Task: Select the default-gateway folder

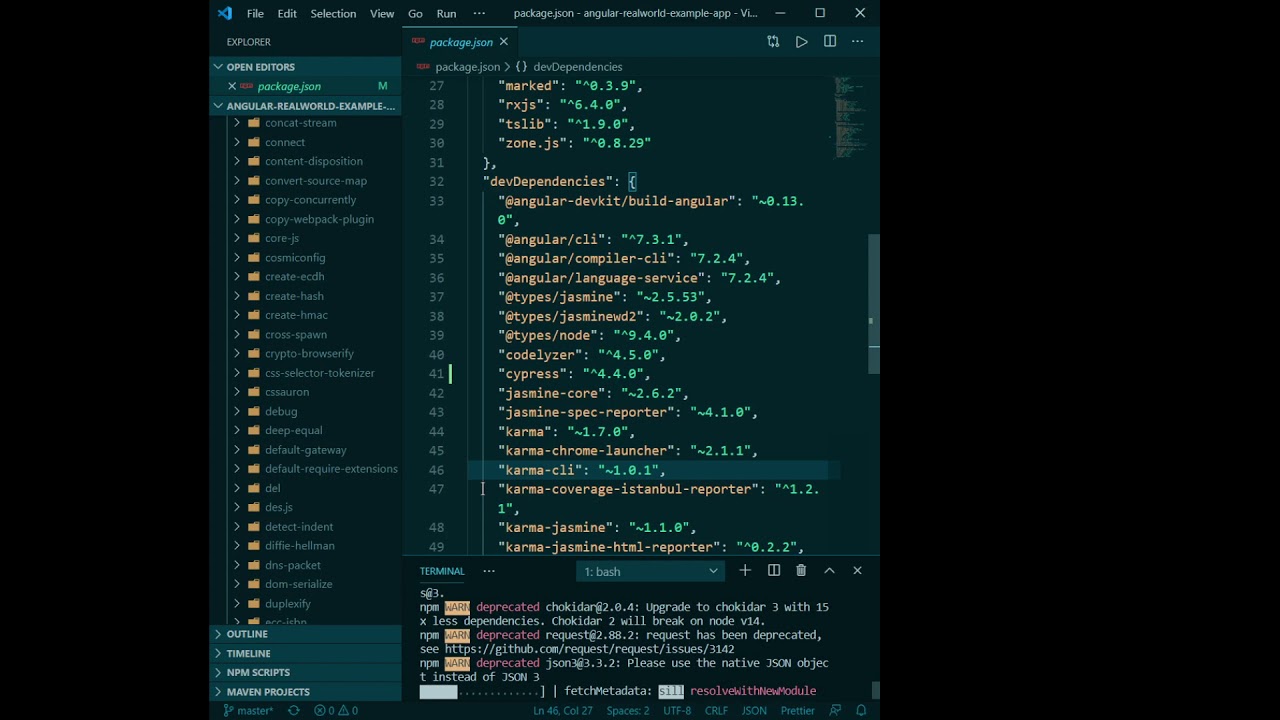Action: pos(306,450)
